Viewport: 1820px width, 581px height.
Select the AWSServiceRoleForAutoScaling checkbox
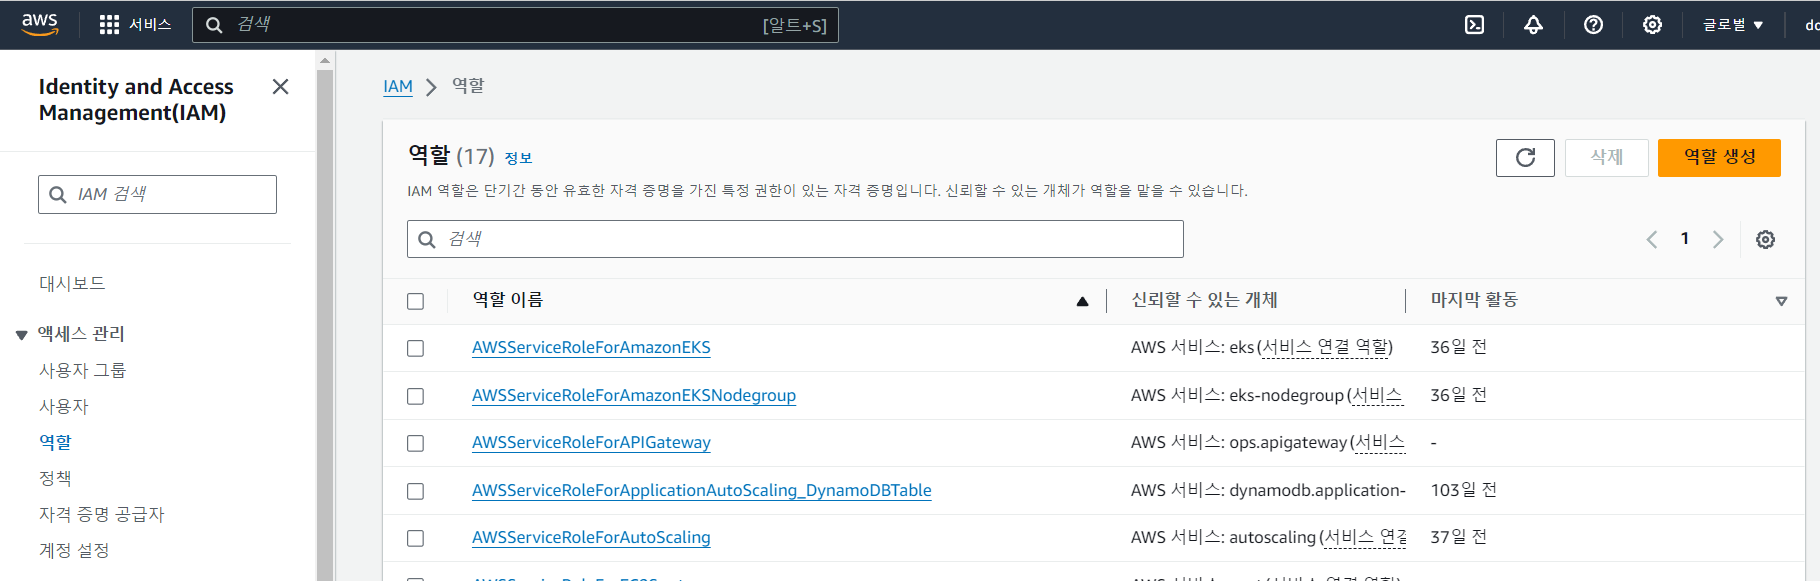(416, 538)
